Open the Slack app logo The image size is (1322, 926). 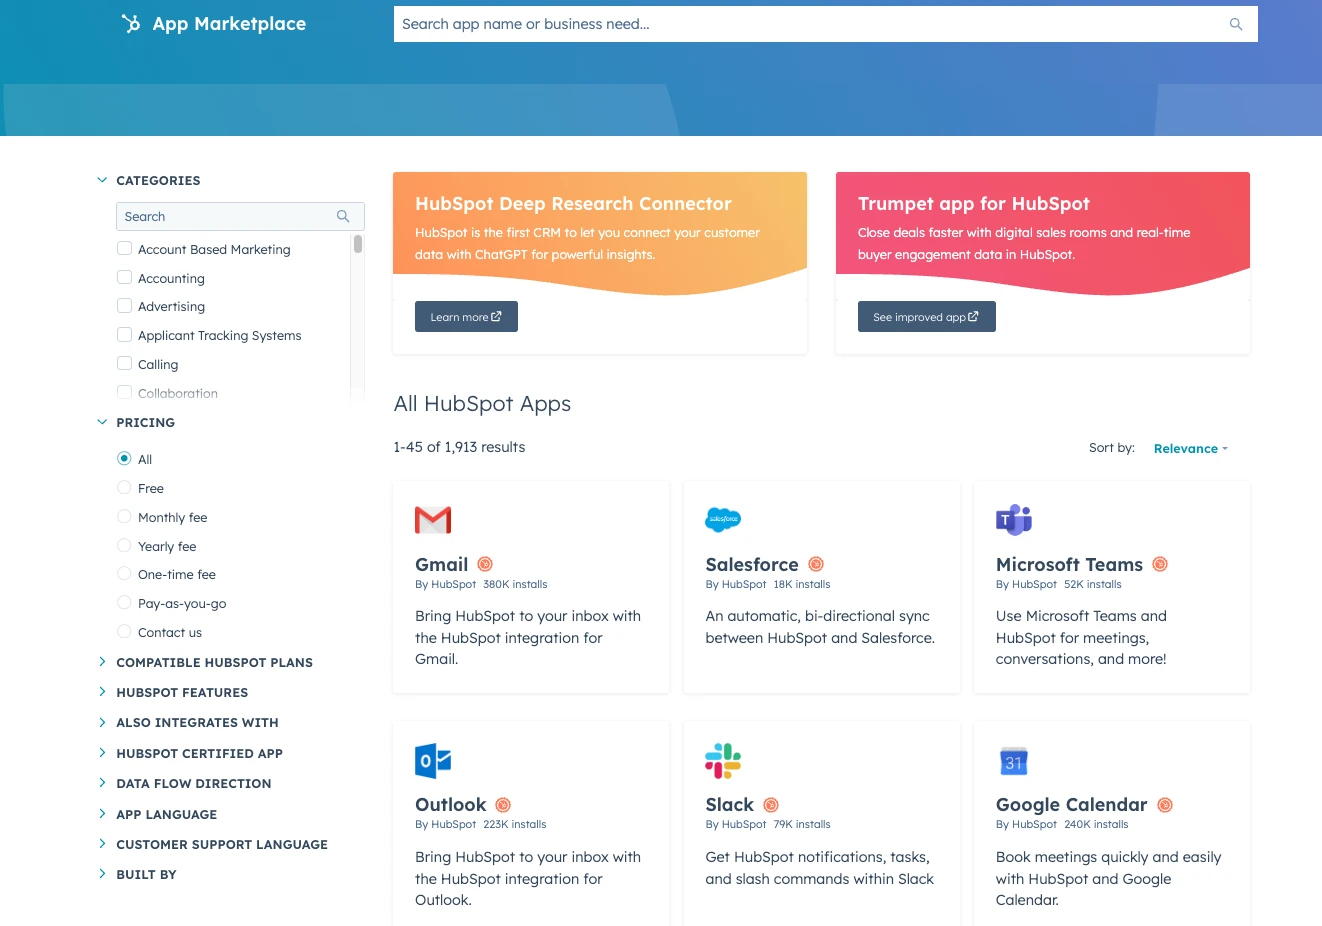point(723,761)
